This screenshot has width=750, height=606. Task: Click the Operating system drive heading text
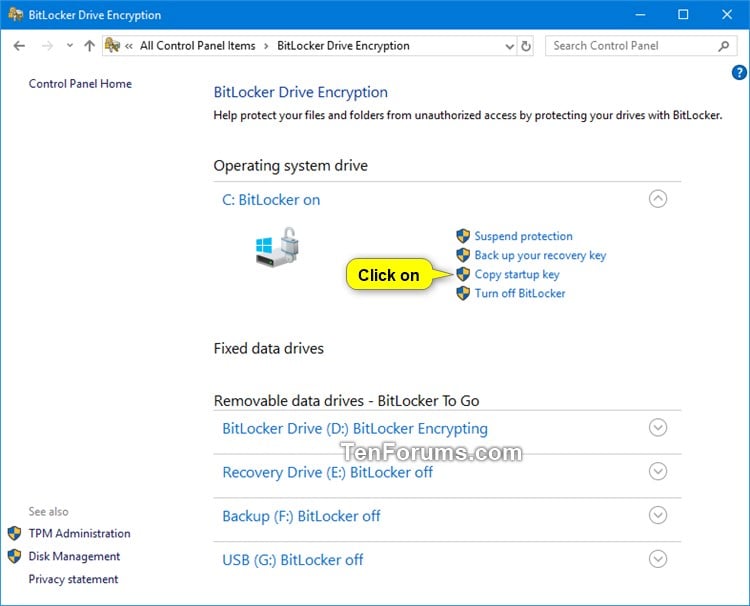[x=290, y=166]
